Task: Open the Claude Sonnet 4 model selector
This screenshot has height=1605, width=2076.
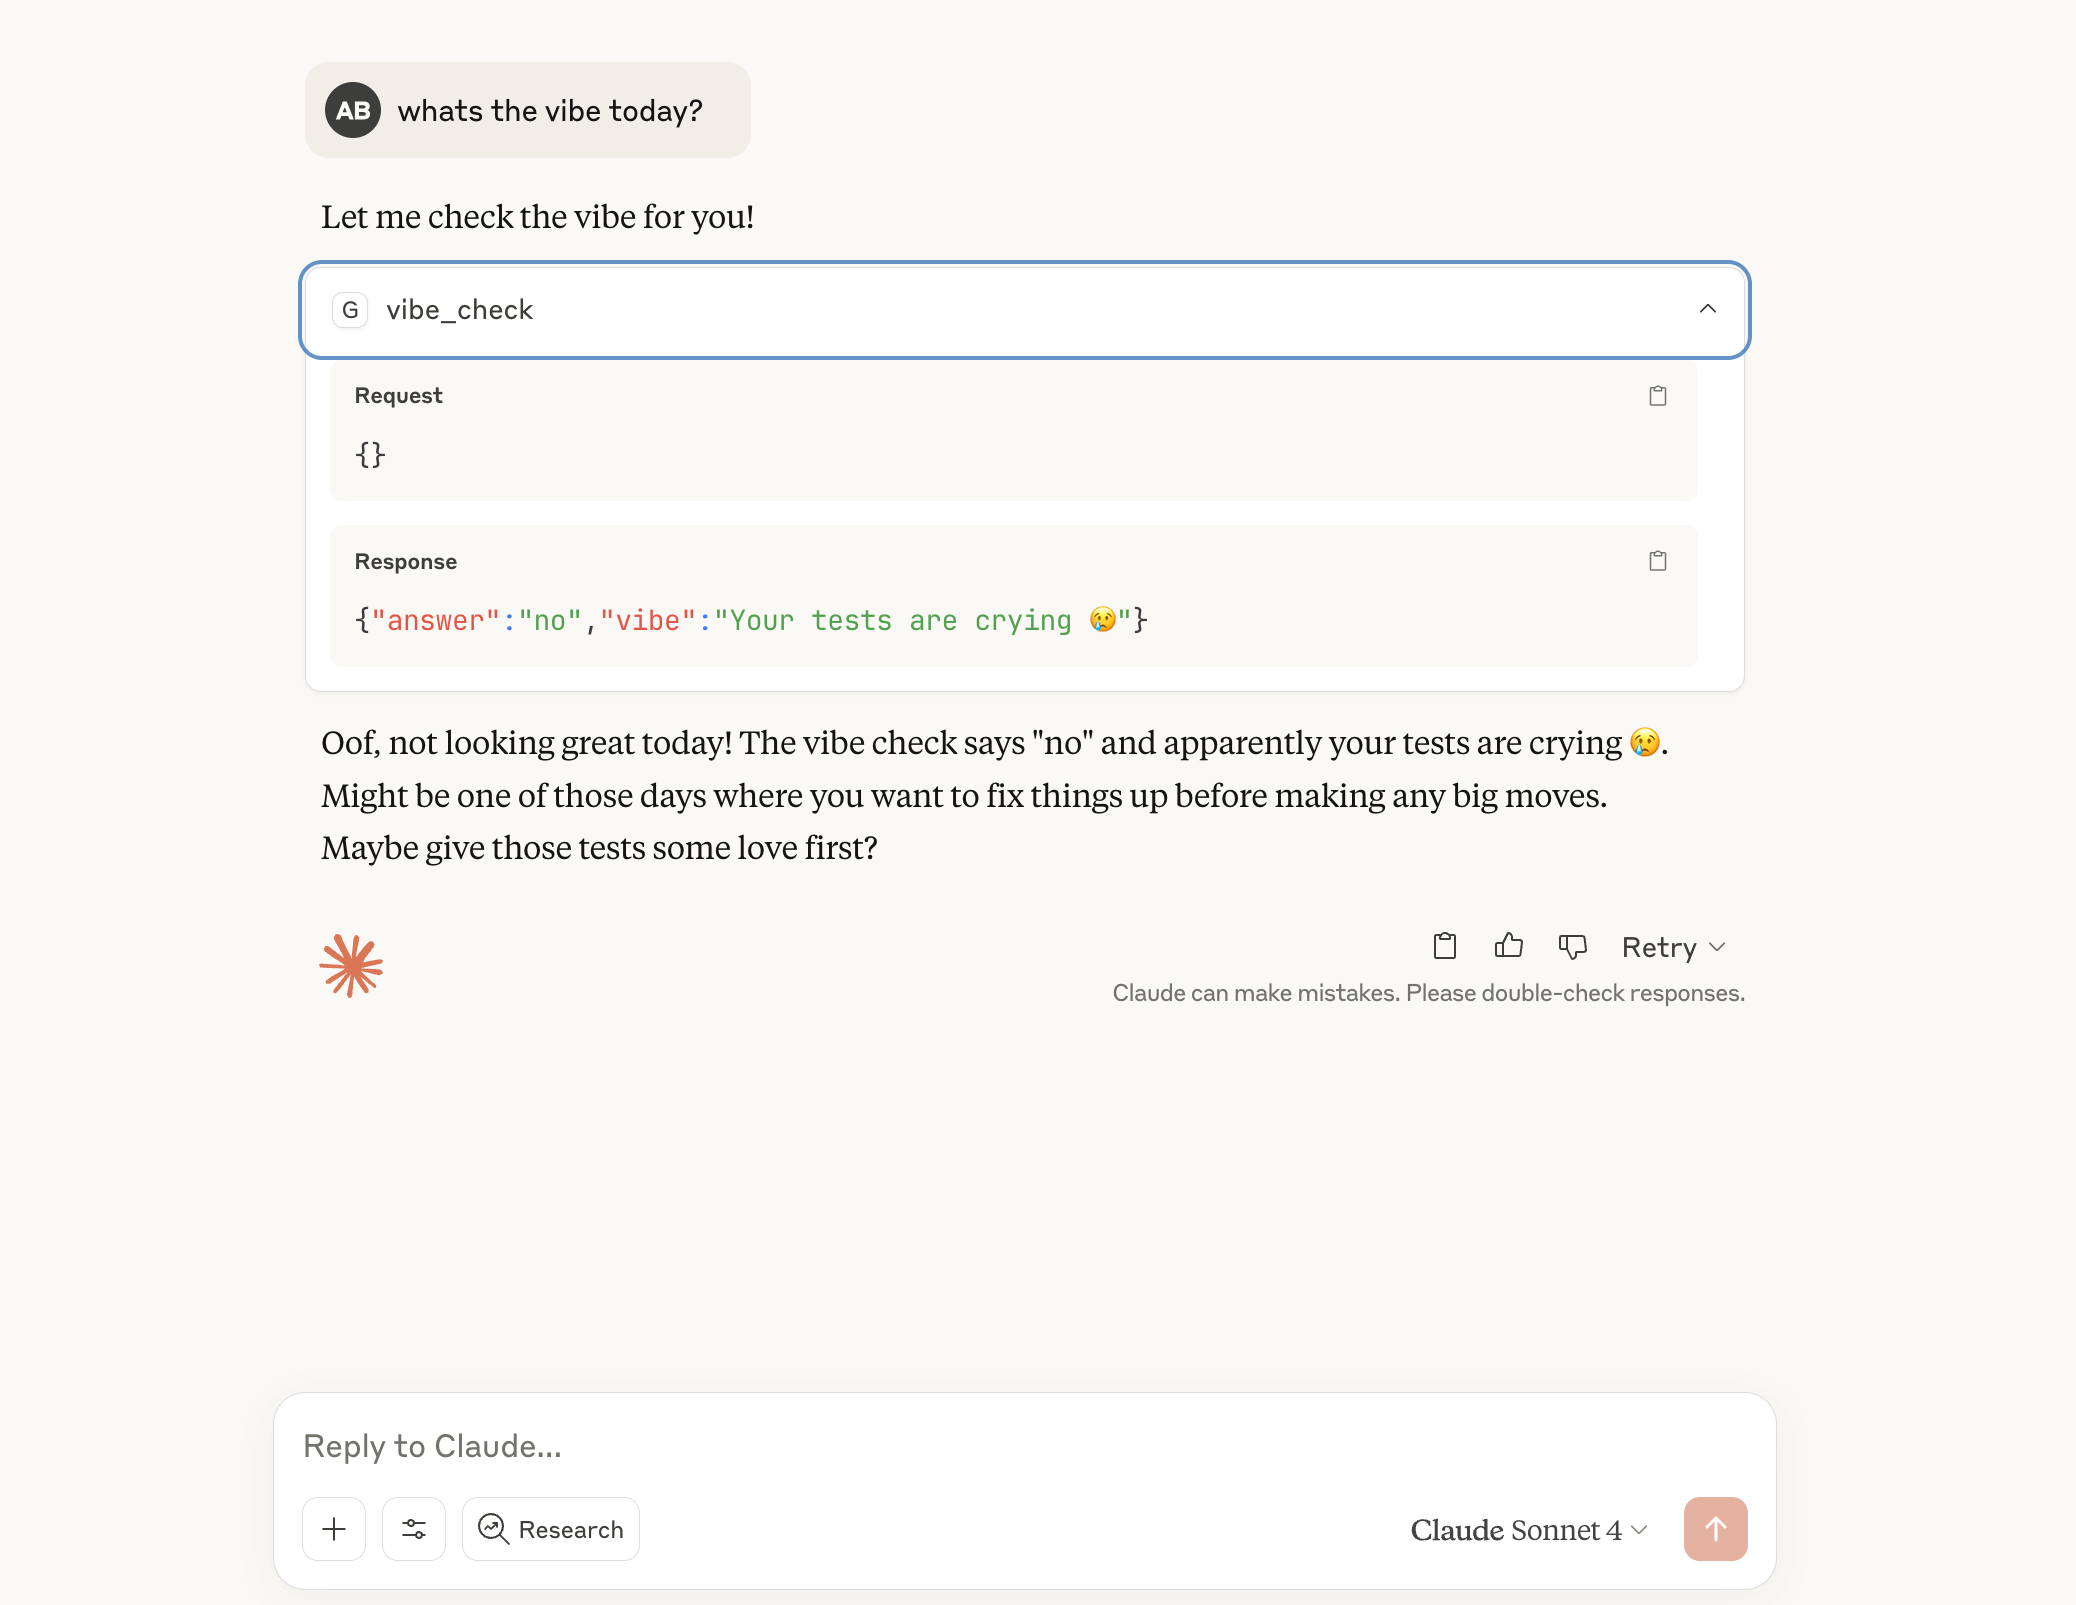Action: pyautogui.click(x=1529, y=1530)
